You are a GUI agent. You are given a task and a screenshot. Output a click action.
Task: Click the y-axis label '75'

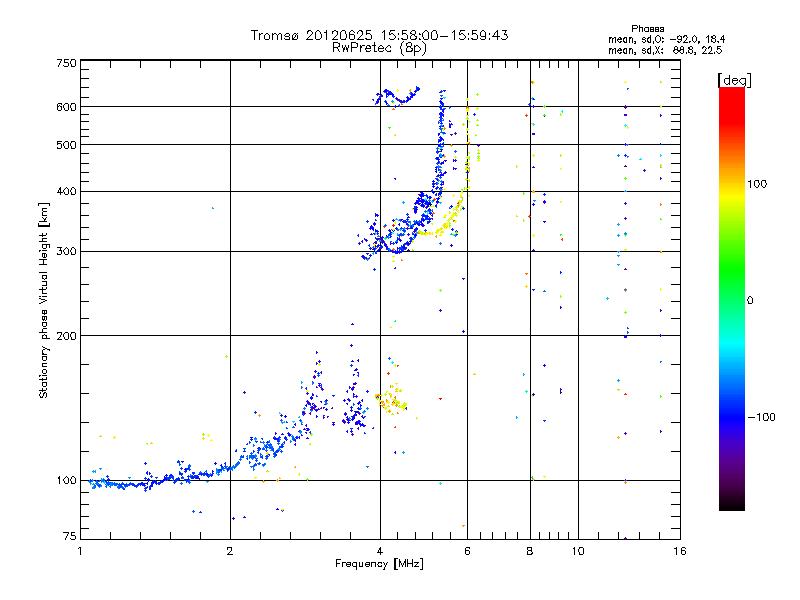pos(70,536)
